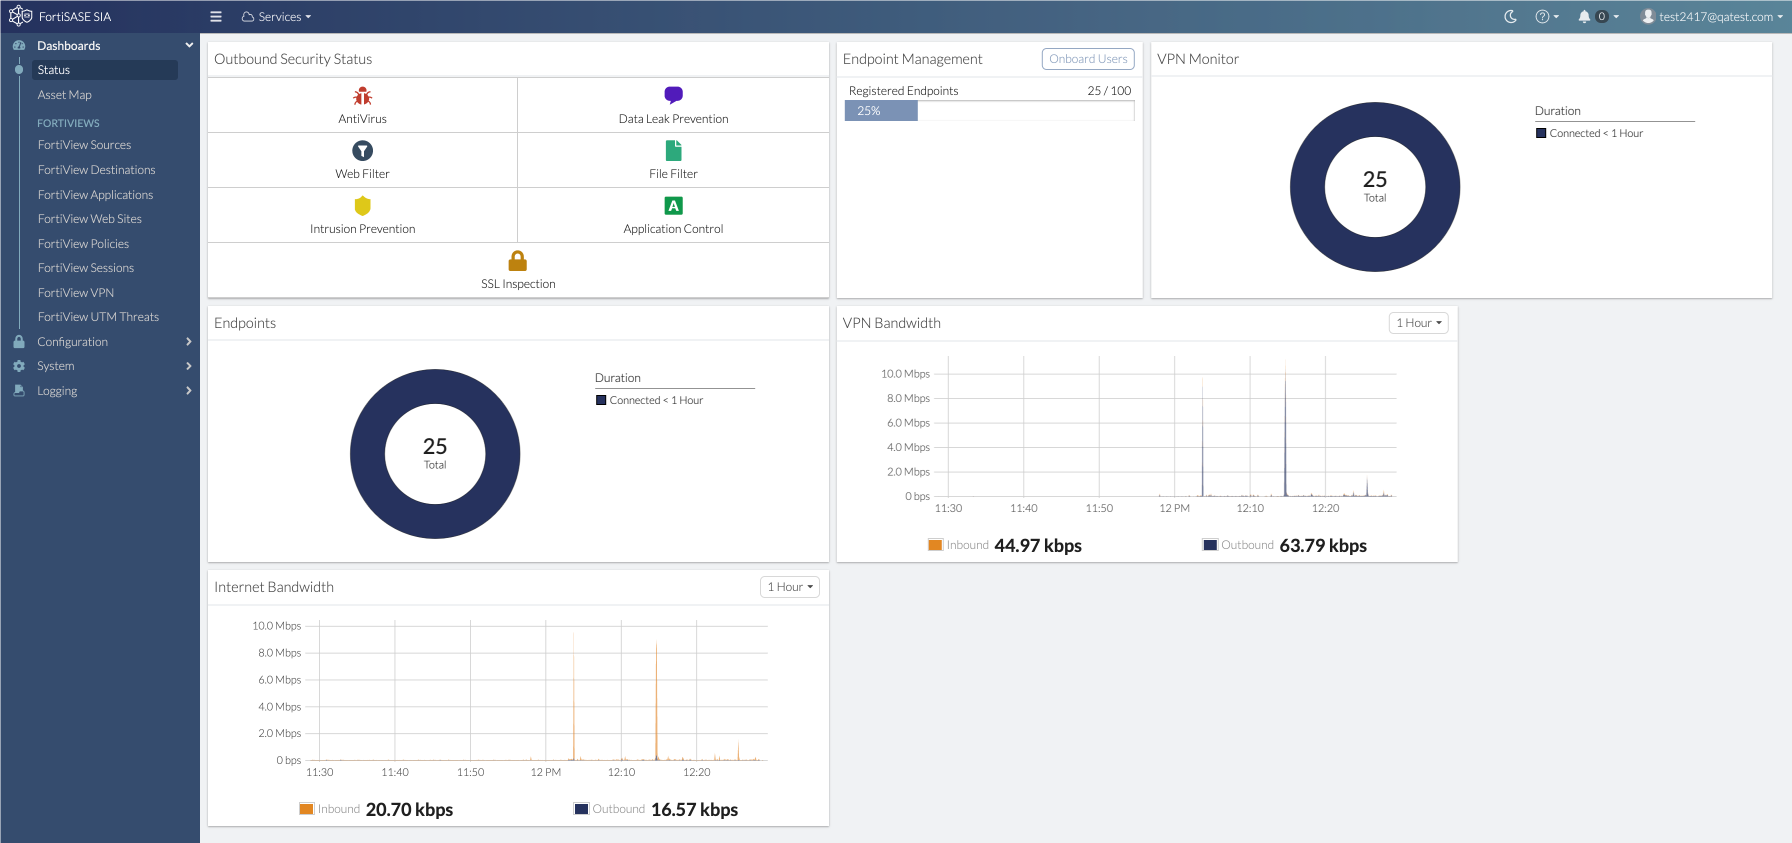Image resolution: width=1792 pixels, height=843 pixels.
Task: Click VPN Bandwidth Inbound orange swatch
Action: coord(935,545)
